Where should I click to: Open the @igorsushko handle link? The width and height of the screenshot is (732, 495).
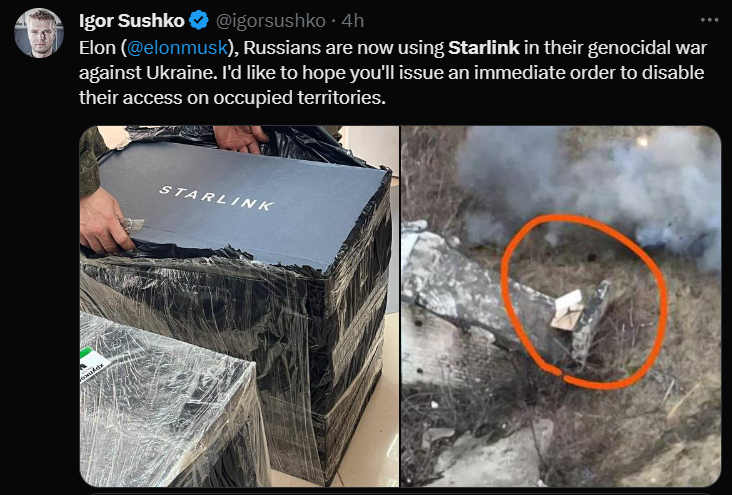pyautogui.click(x=270, y=21)
